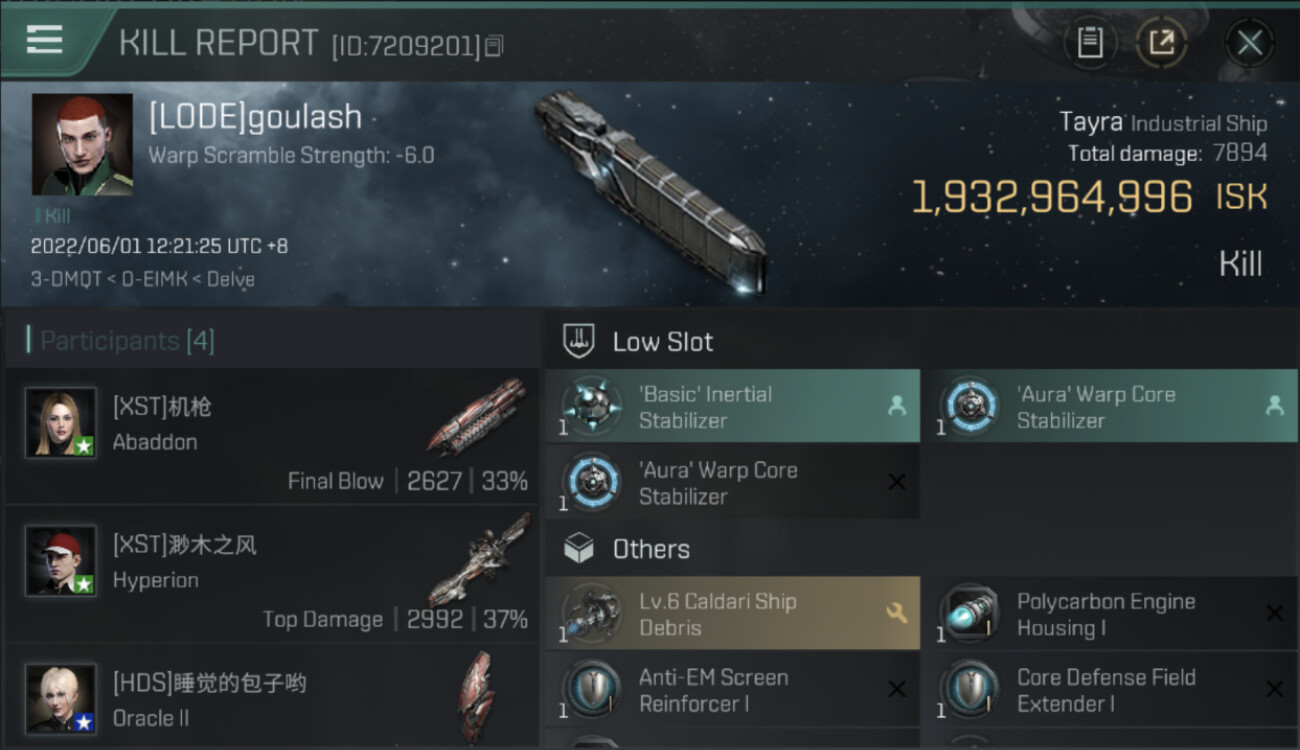Click the Lv.6 Caldari Ship Debris wrench icon
The width and height of the screenshot is (1300, 750).
coord(896,613)
